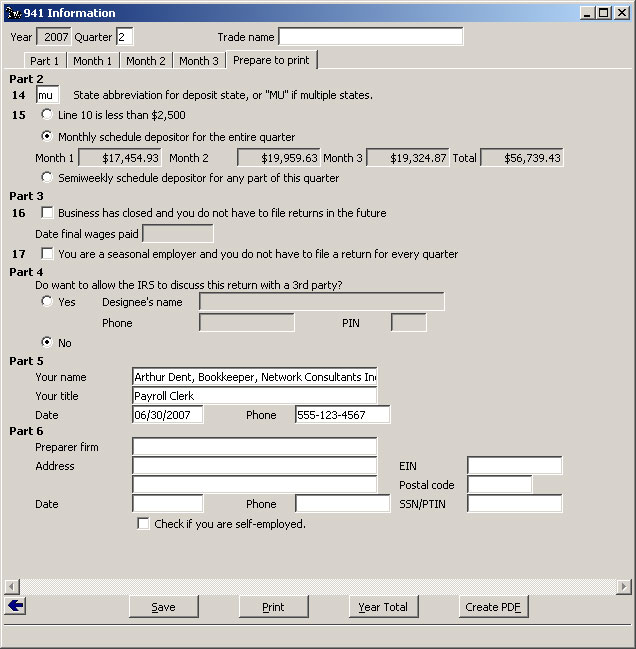
Task: Open the Month 2 tab
Action: pyautogui.click(x=146, y=61)
